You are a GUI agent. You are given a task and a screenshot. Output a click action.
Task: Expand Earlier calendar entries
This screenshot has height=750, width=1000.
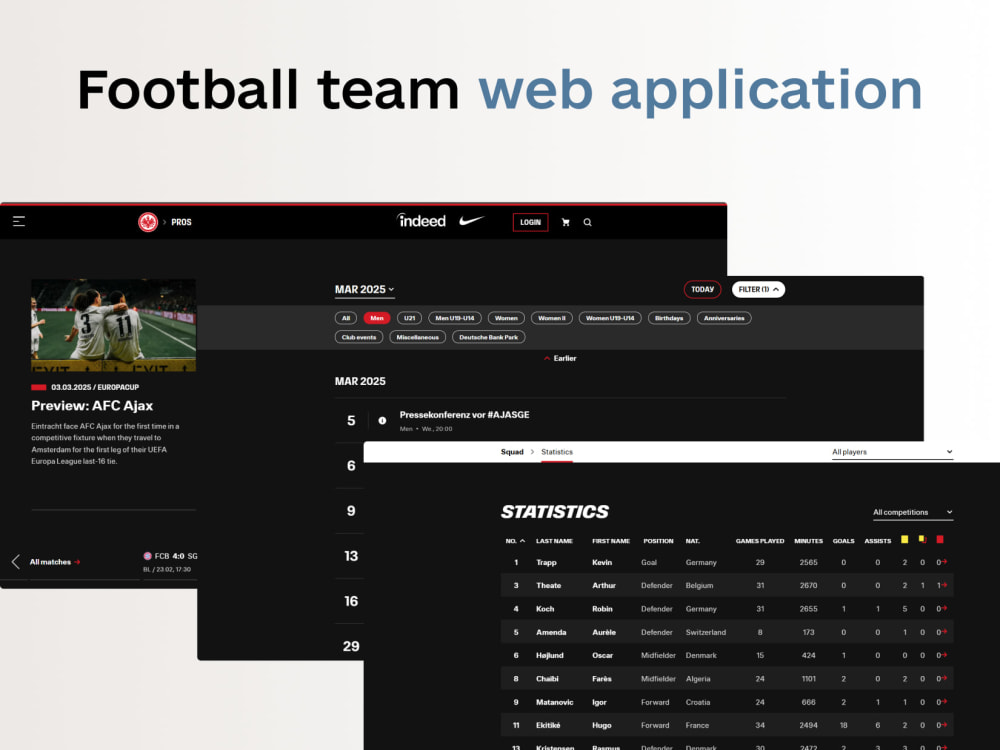(x=560, y=358)
